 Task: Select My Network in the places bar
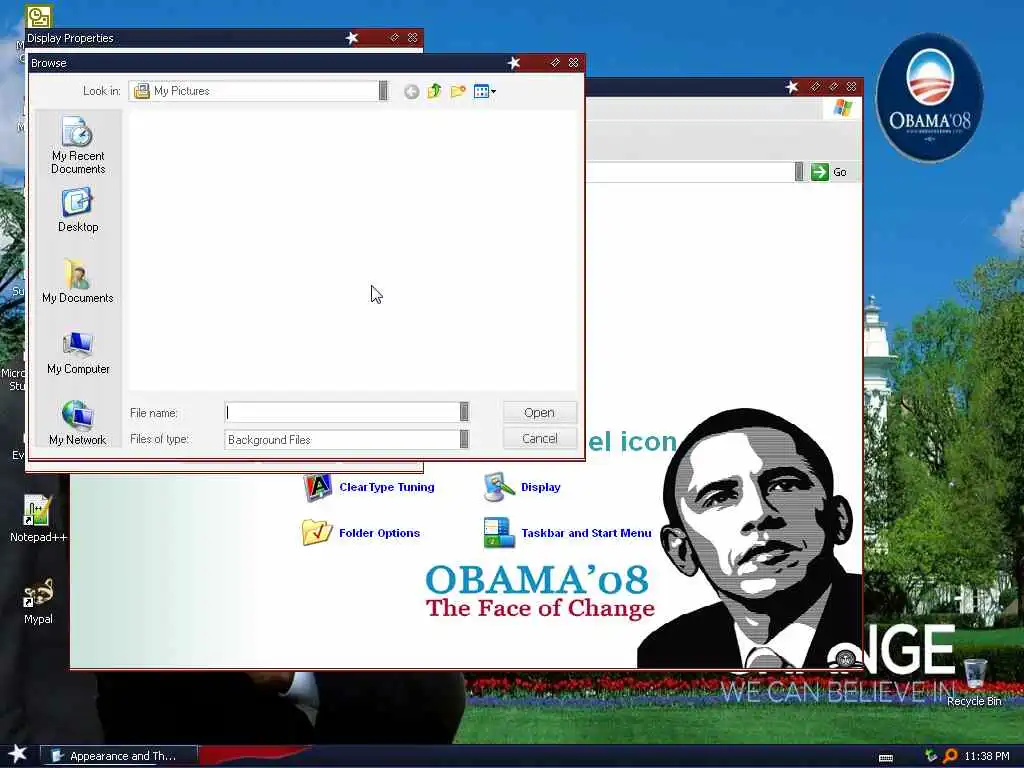pyautogui.click(x=78, y=423)
